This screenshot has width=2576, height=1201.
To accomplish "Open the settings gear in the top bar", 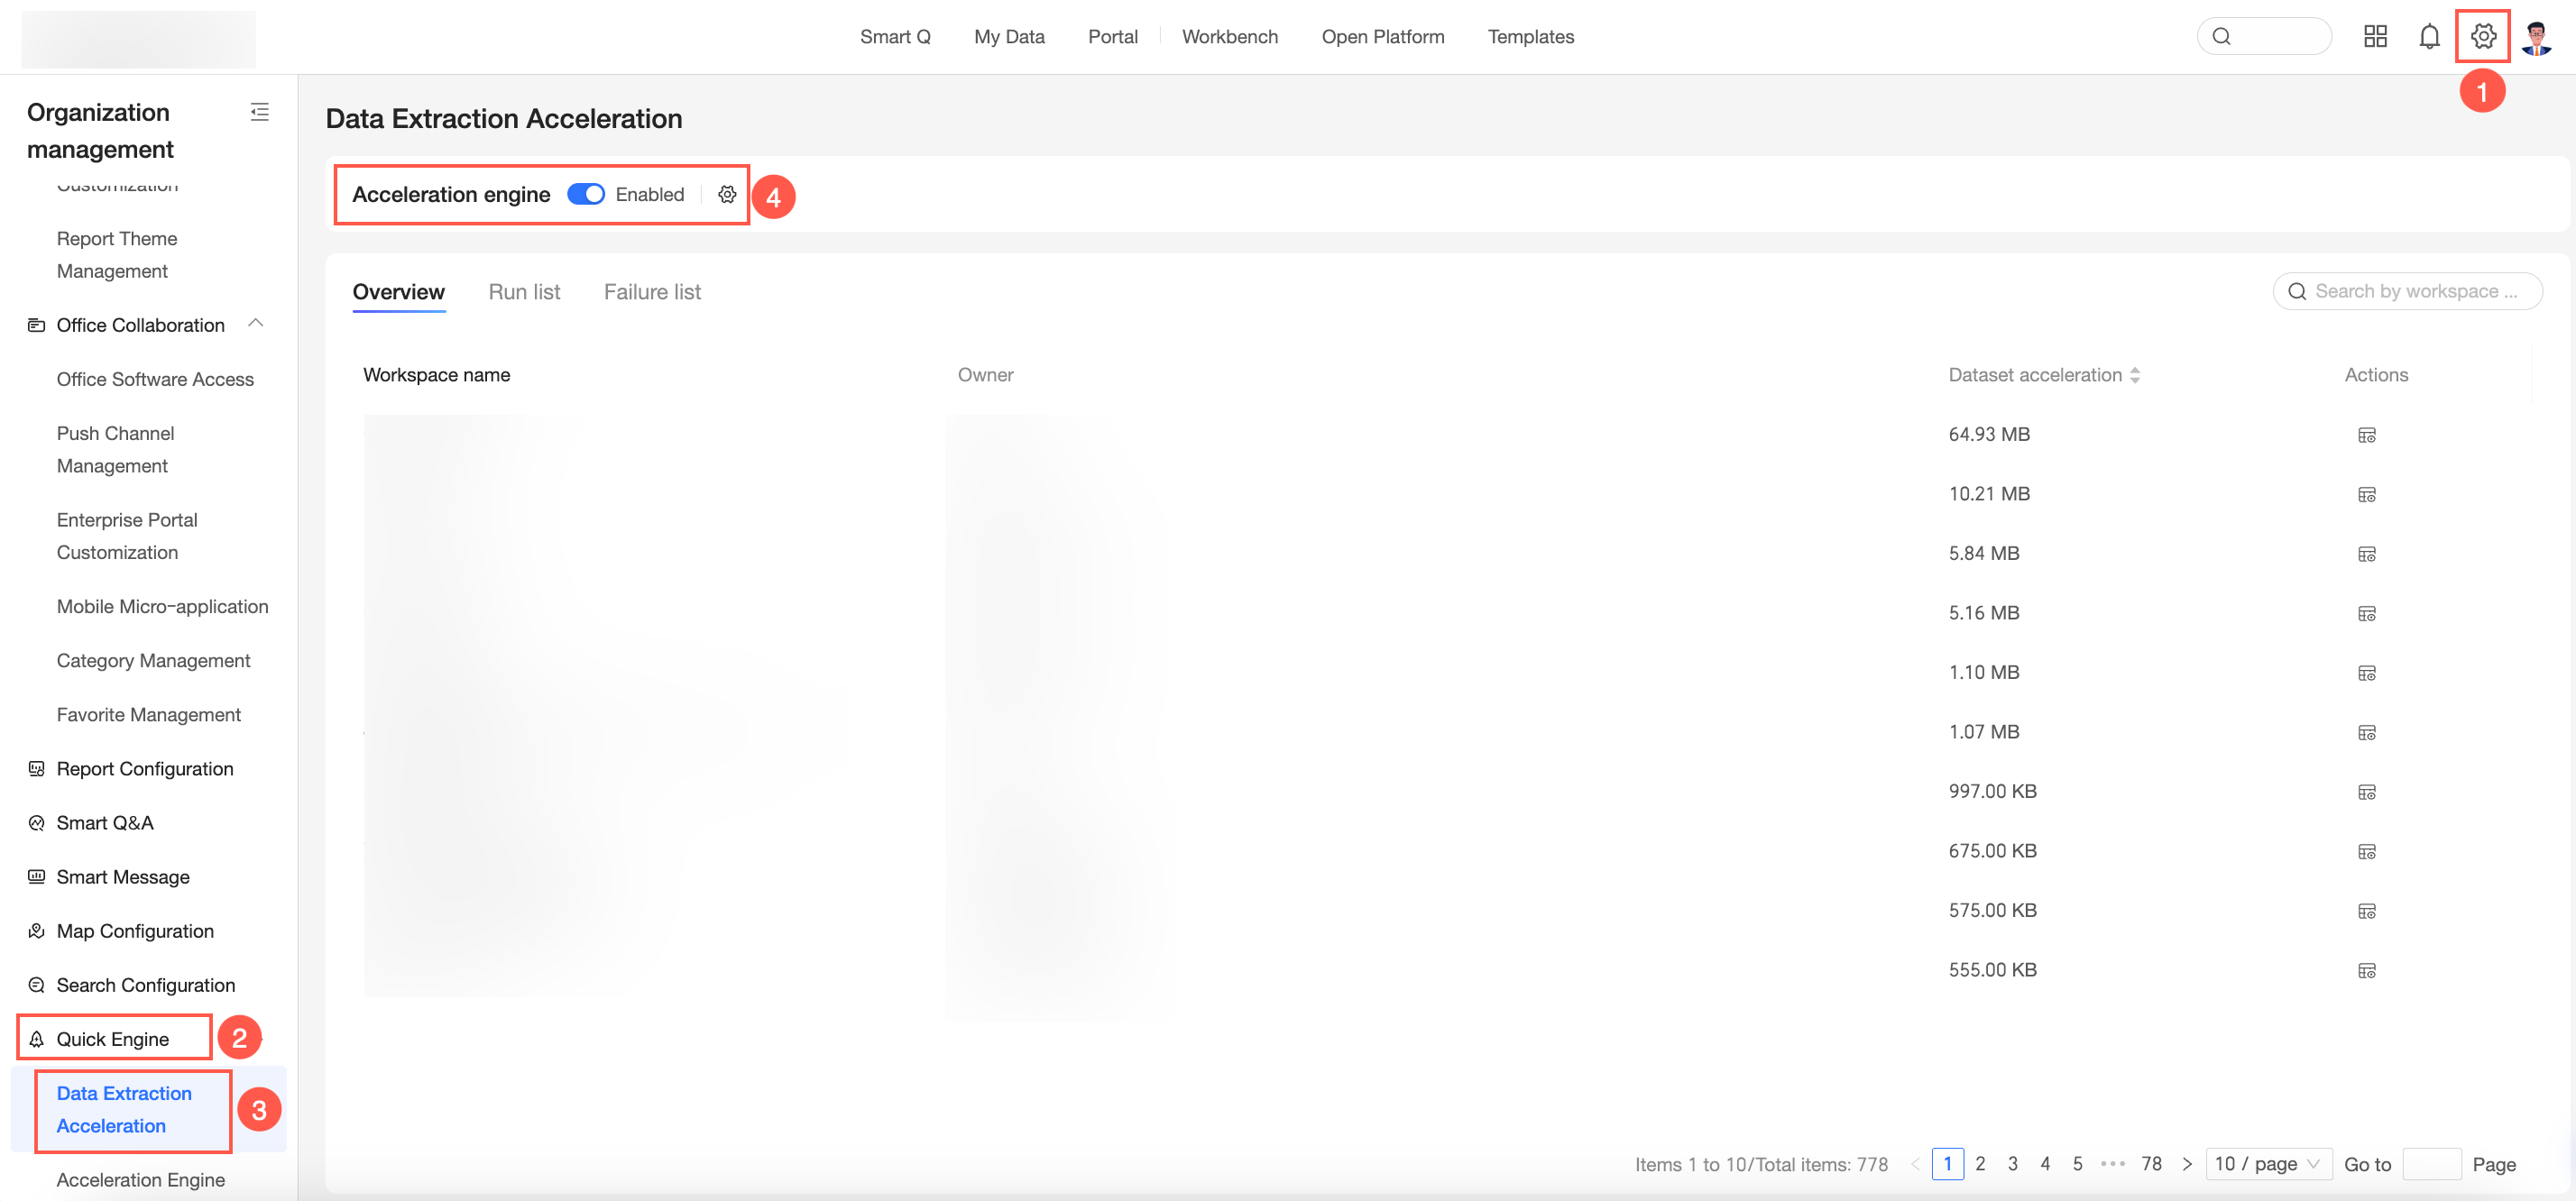I will [2483, 37].
